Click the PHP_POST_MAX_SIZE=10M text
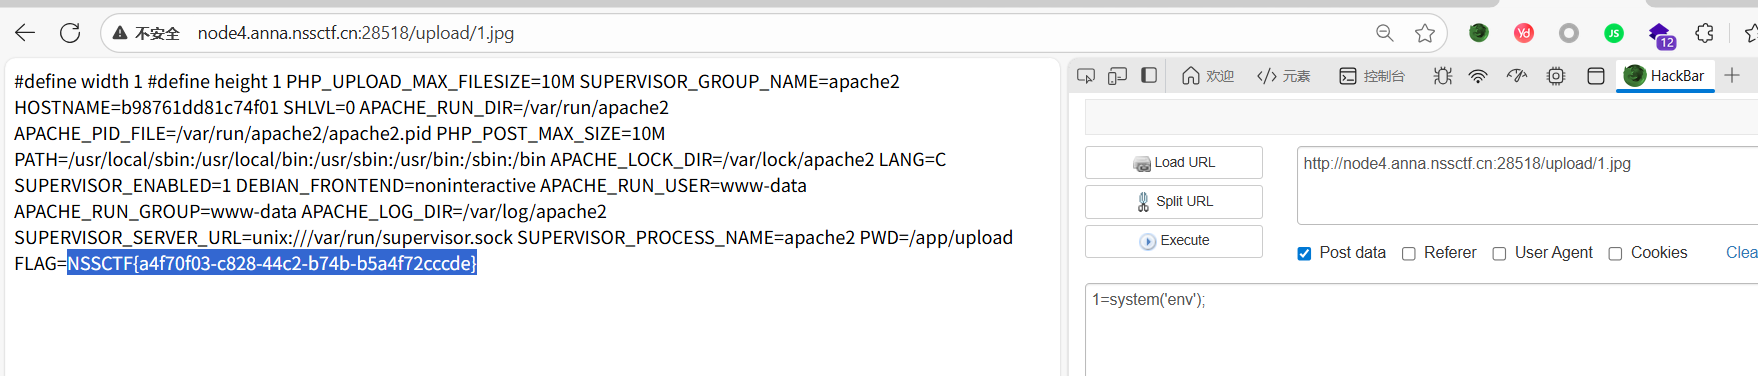The image size is (1758, 376). [550, 133]
